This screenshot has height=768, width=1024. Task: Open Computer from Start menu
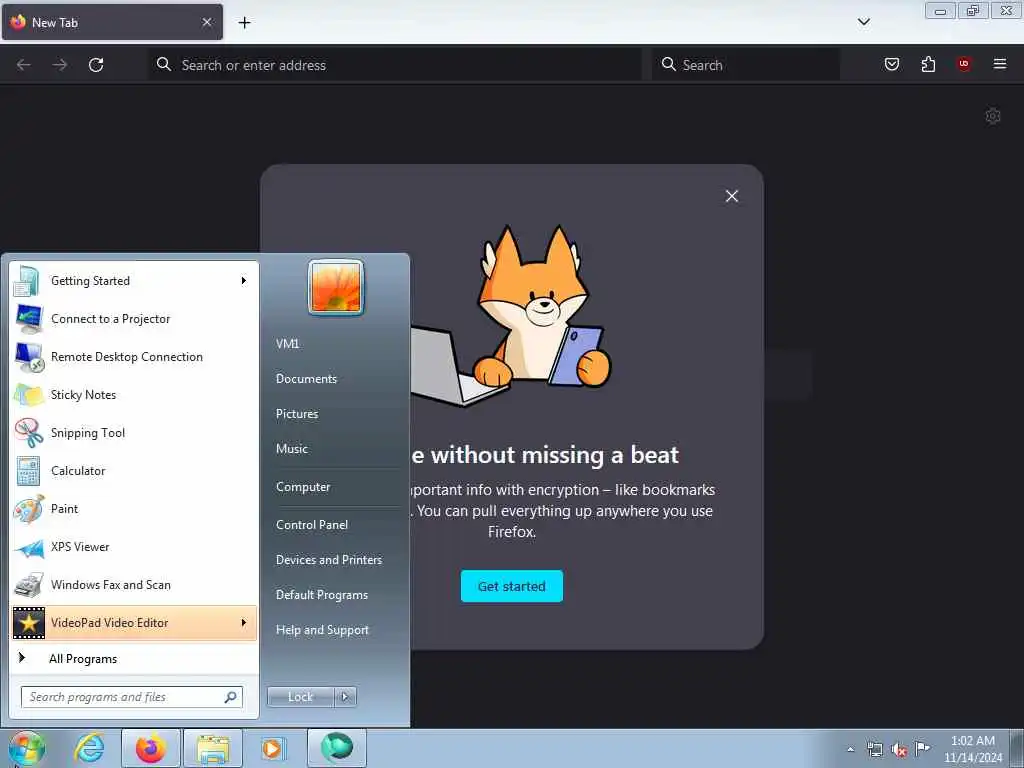click(303, 487)
